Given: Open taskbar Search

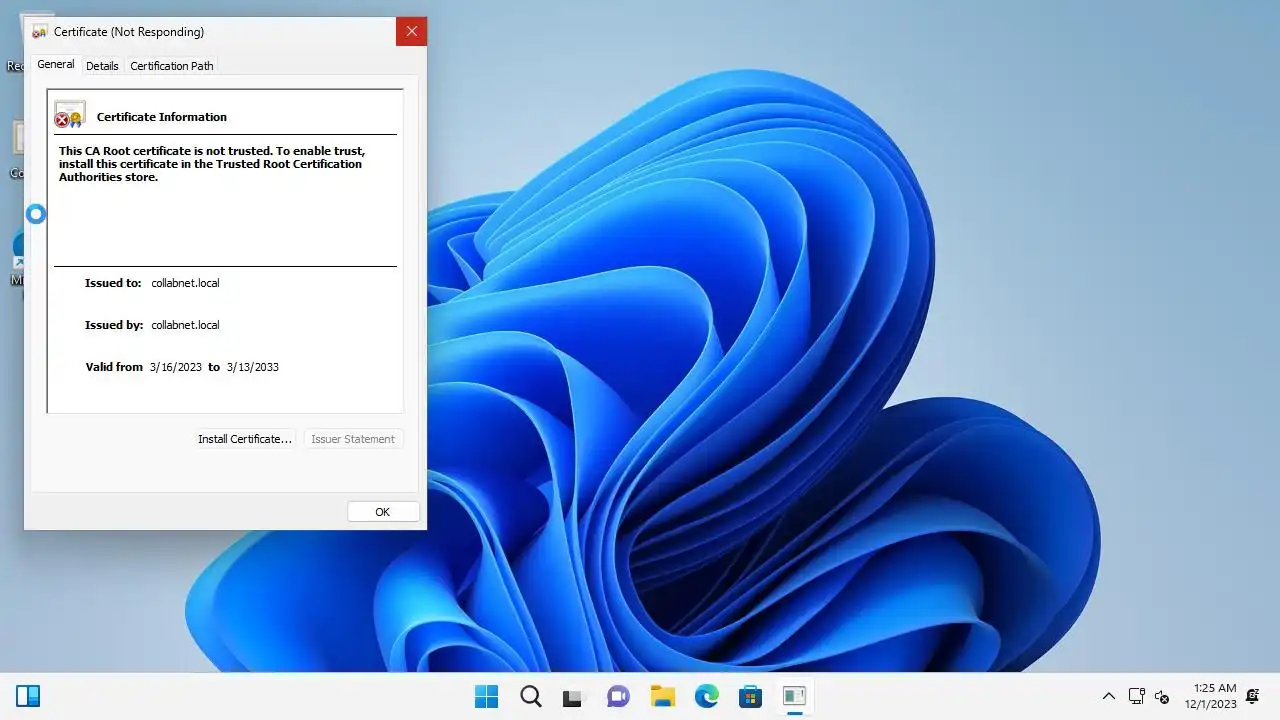Looking at the screenshot, I should point(531,696).
